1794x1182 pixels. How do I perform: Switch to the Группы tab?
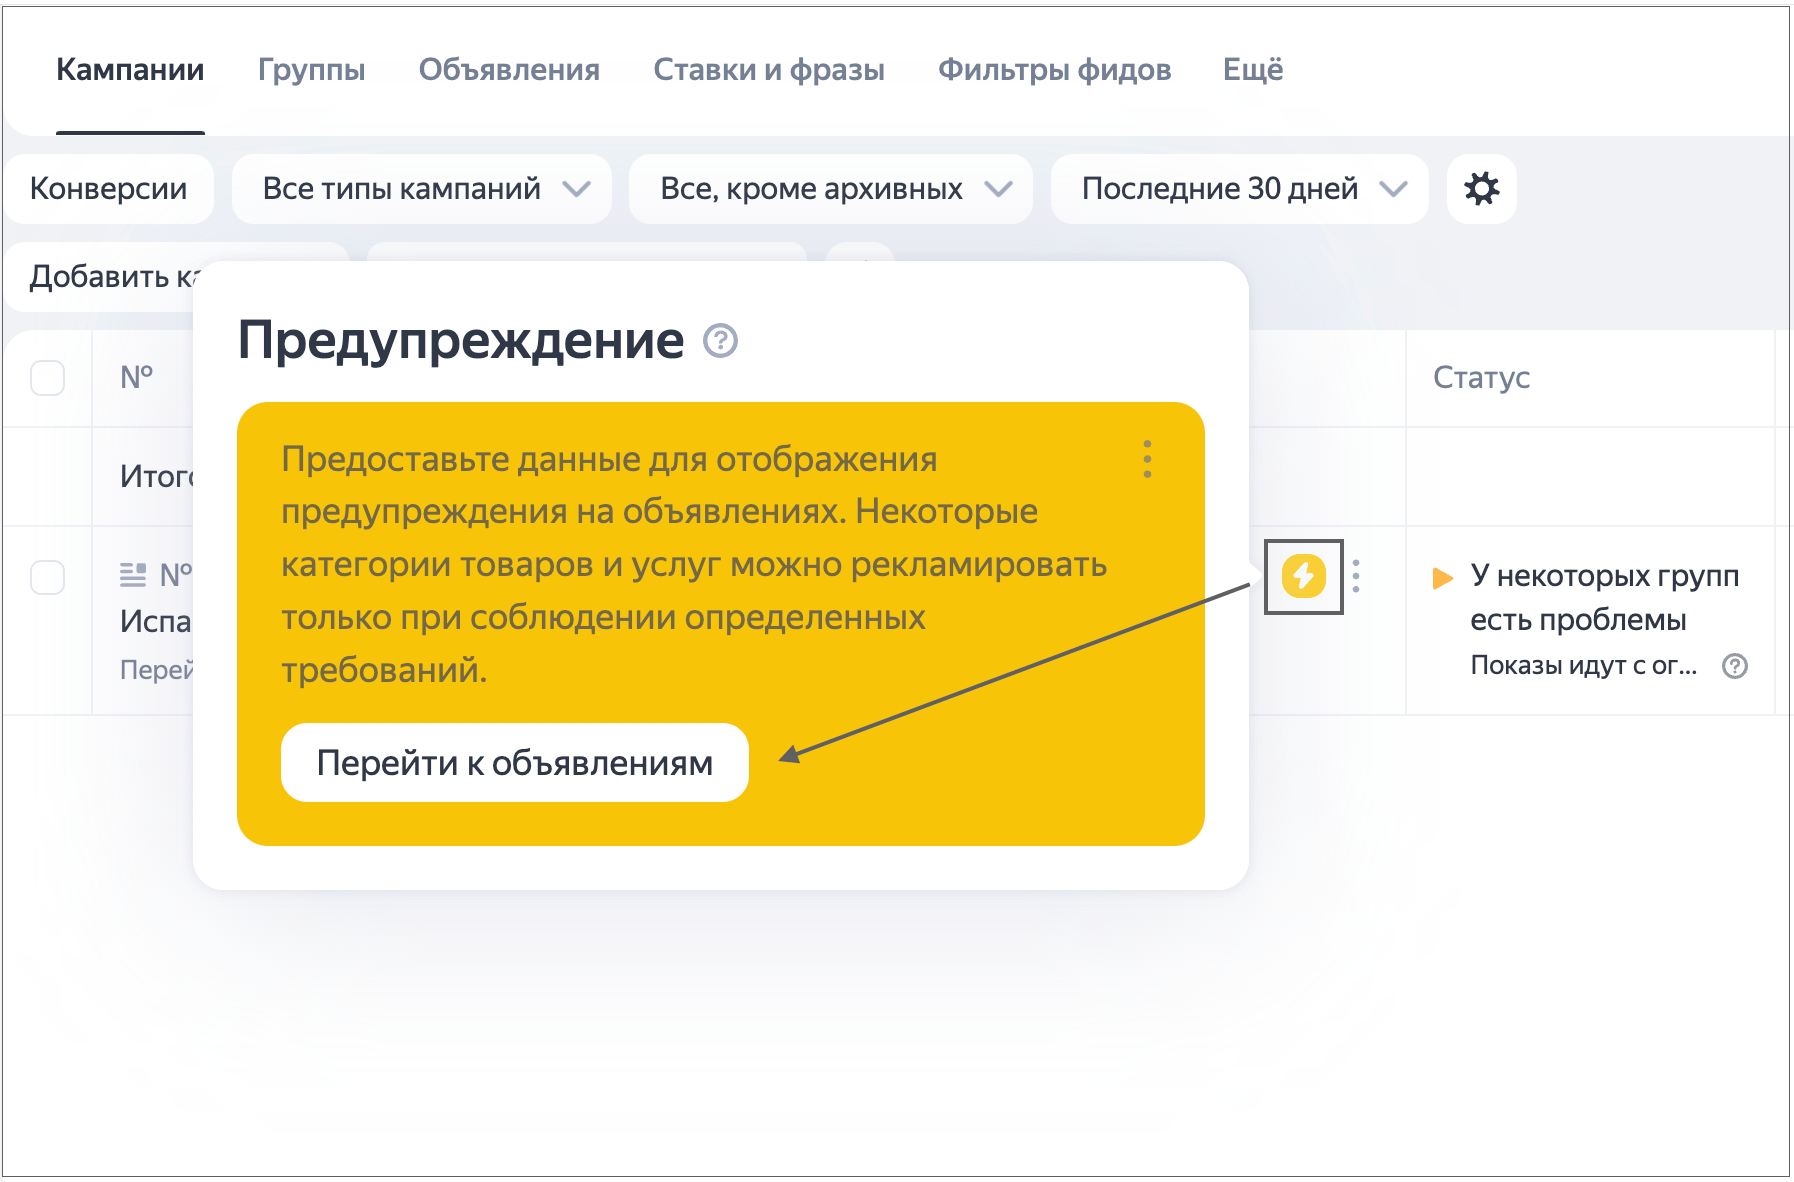pyautogui.click(x=311, y=70)
